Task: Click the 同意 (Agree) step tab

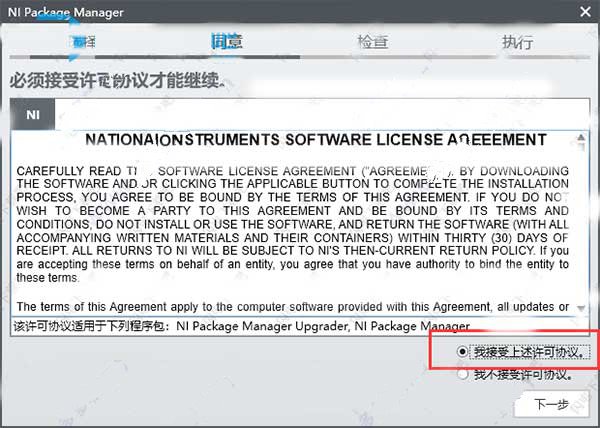Action: pyautogui.click(x=227, y=41)
